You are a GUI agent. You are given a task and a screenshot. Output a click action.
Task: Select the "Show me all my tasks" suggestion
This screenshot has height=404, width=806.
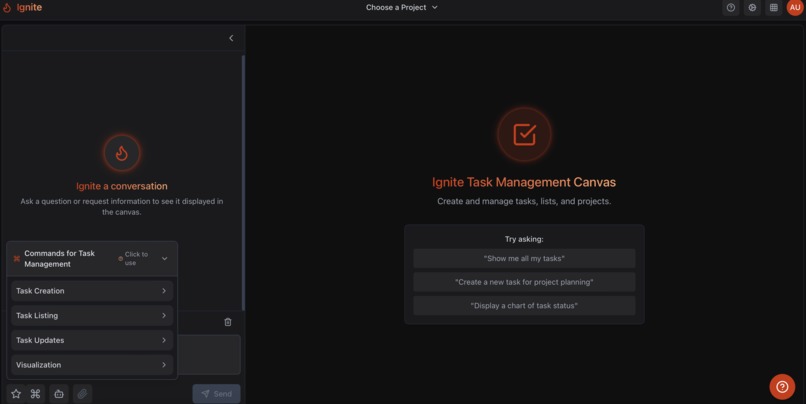(524, 259)
